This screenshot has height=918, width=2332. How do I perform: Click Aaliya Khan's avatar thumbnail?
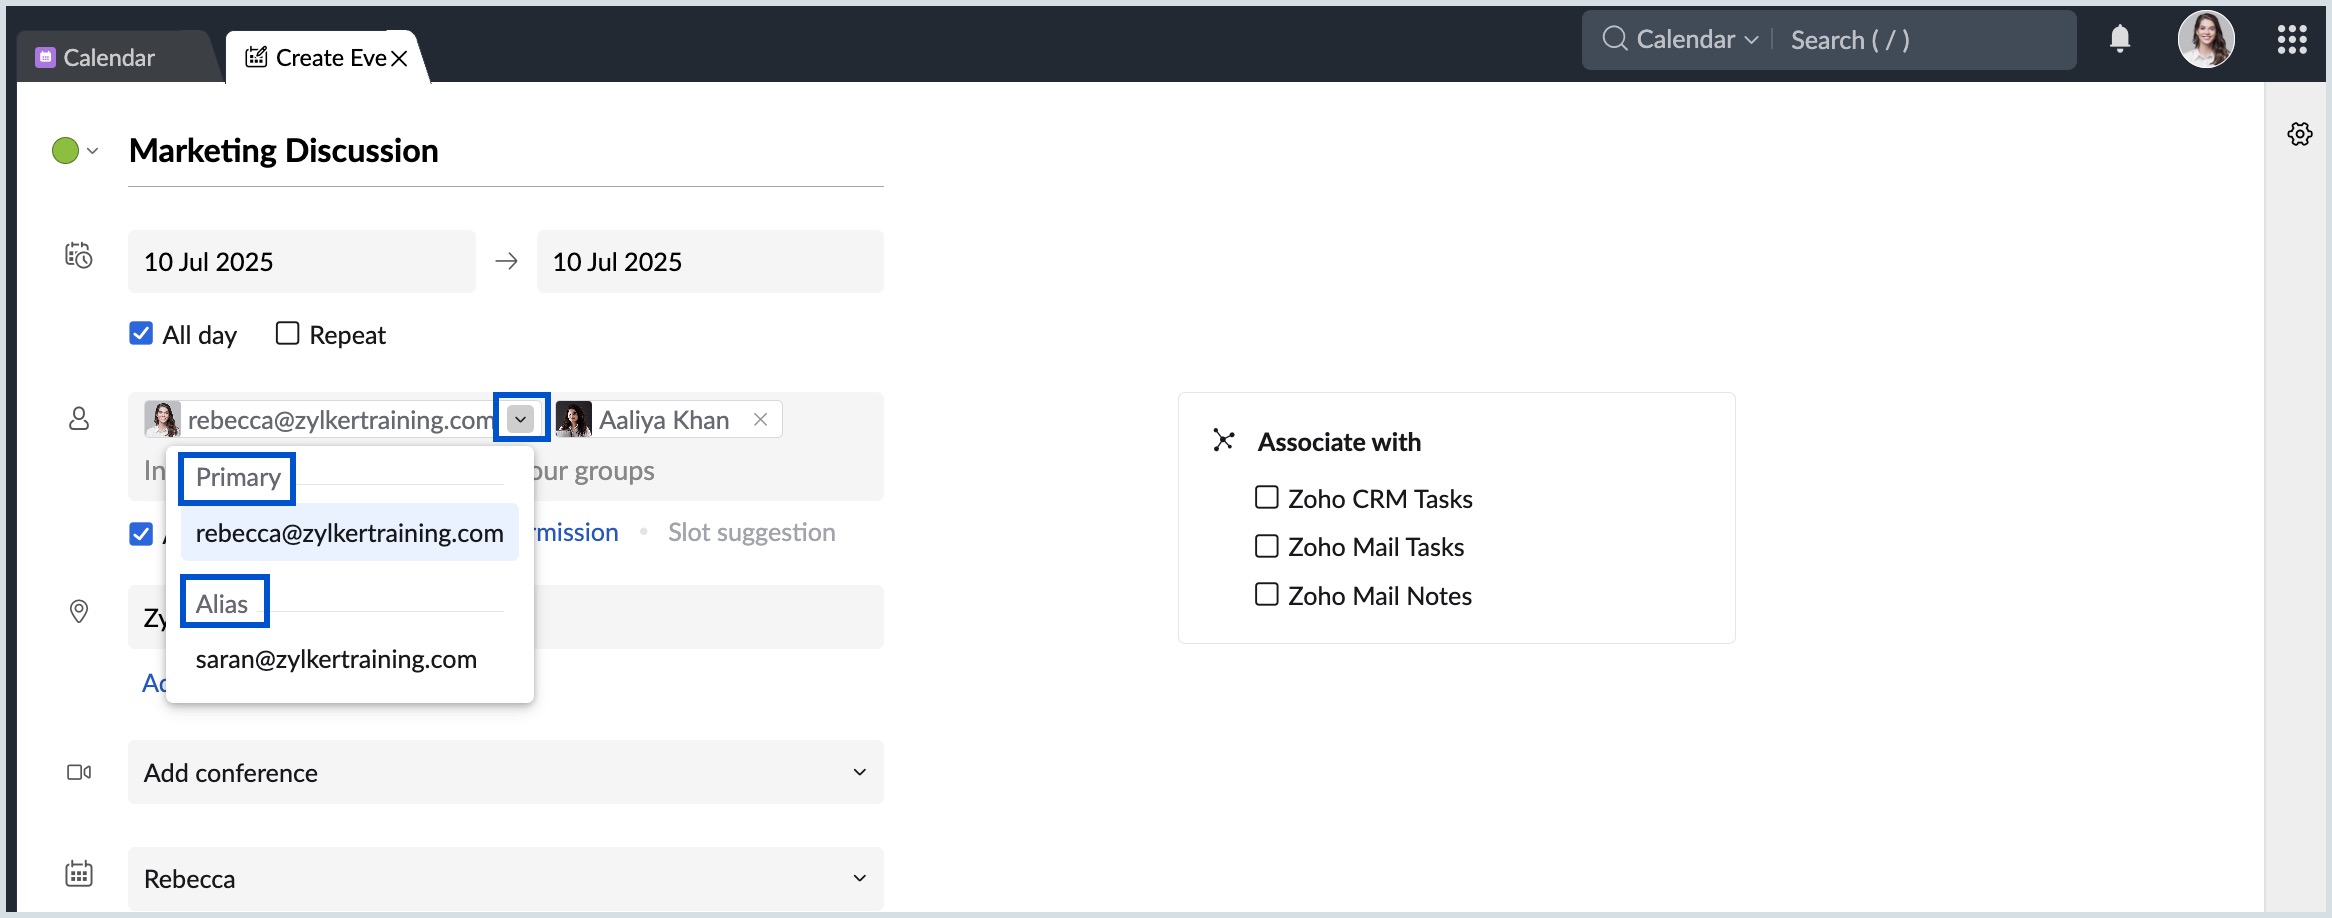click(574, 419)
